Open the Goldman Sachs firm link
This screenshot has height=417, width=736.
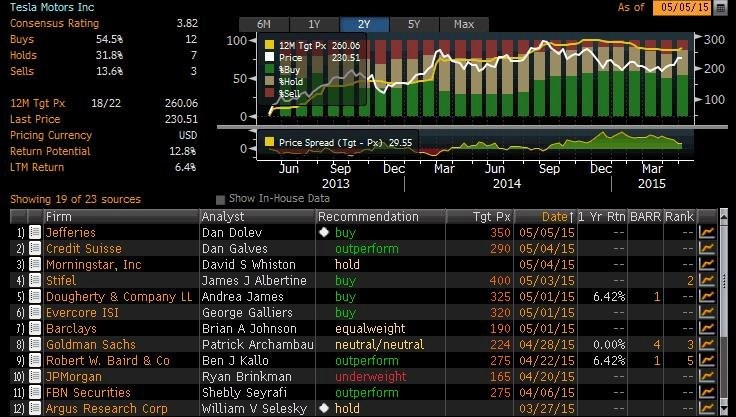[91, 344]
